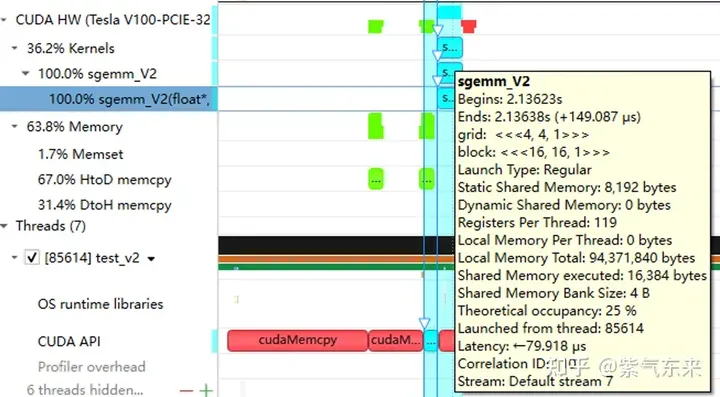Collapse the Threads (7) section

[x=4, y=226]
